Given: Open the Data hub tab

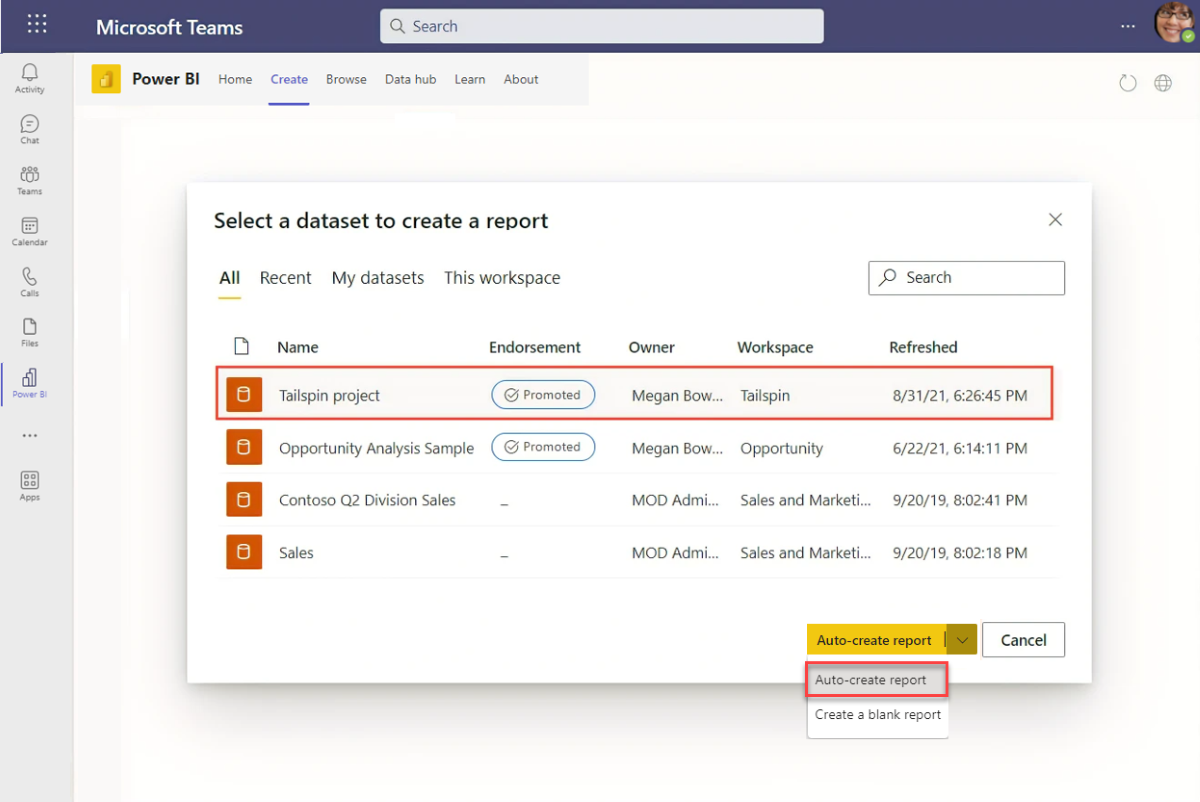Looking at the screenshot, I should 411,79.
